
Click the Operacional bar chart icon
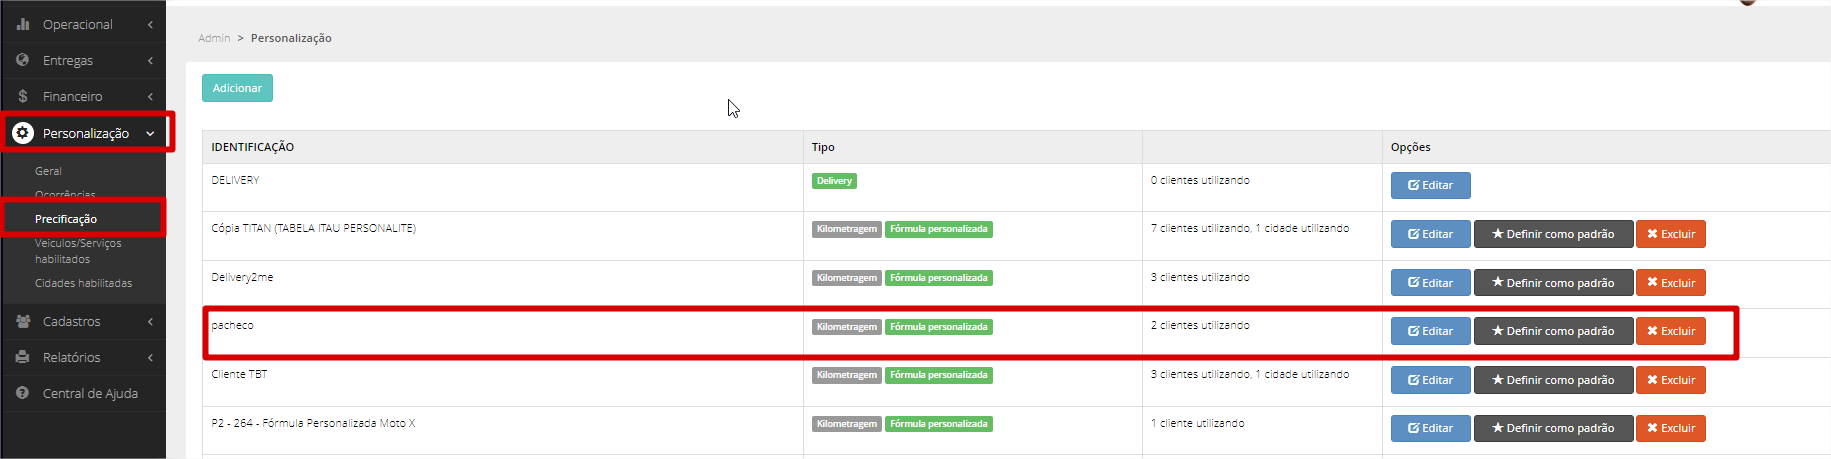click(23, 24)
